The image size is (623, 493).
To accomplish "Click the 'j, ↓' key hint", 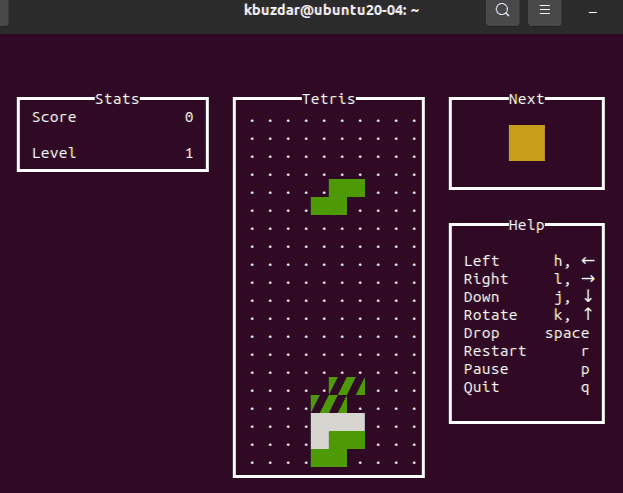I will (575, 297).
